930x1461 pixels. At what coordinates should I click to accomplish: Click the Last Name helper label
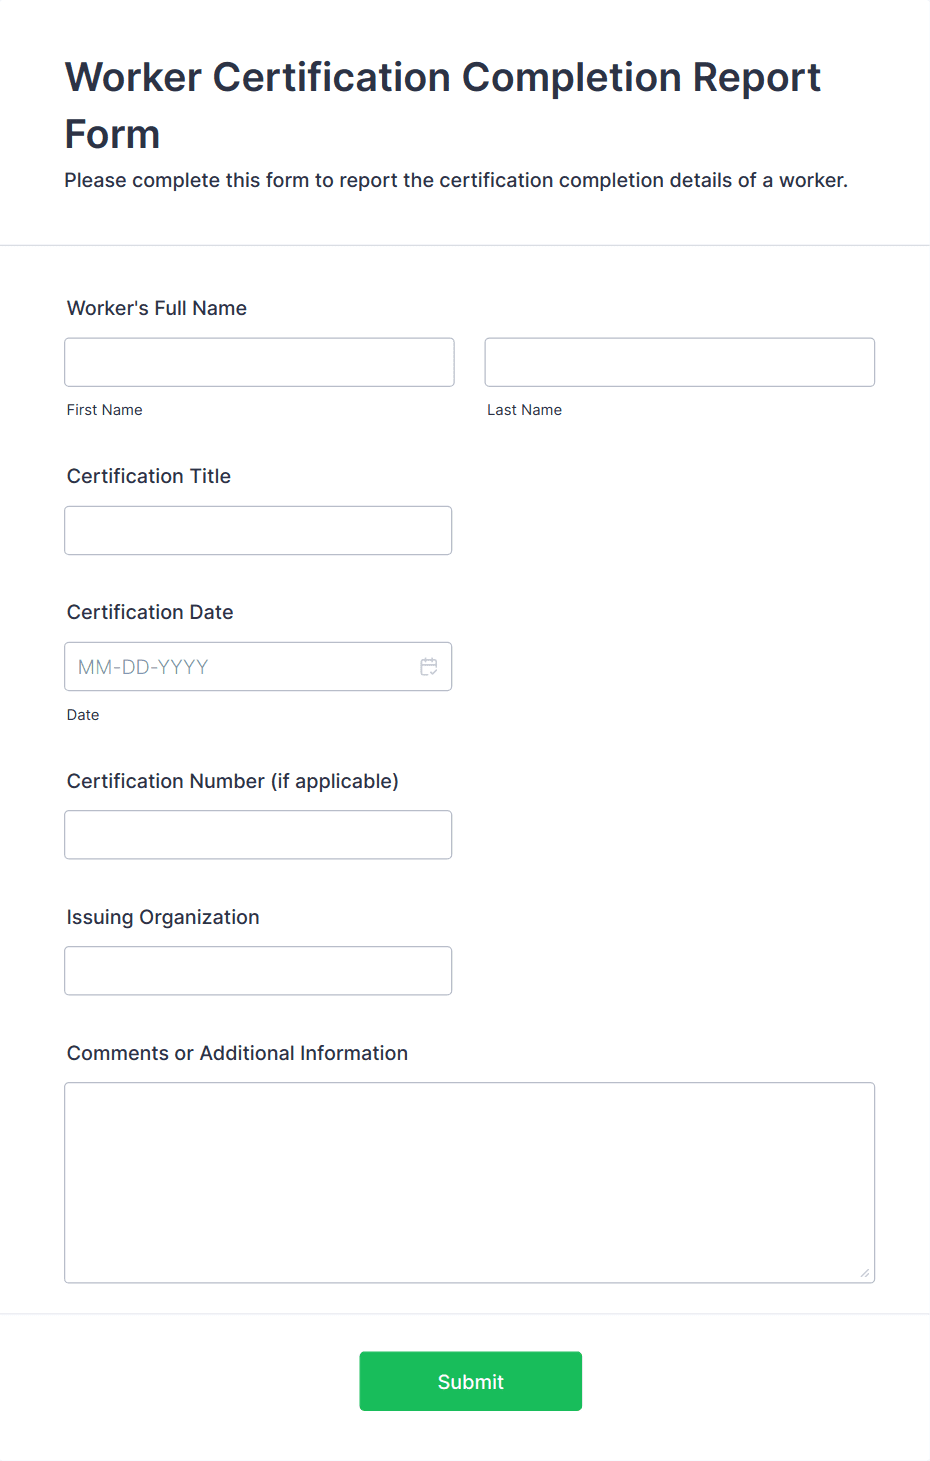point(524,409)
